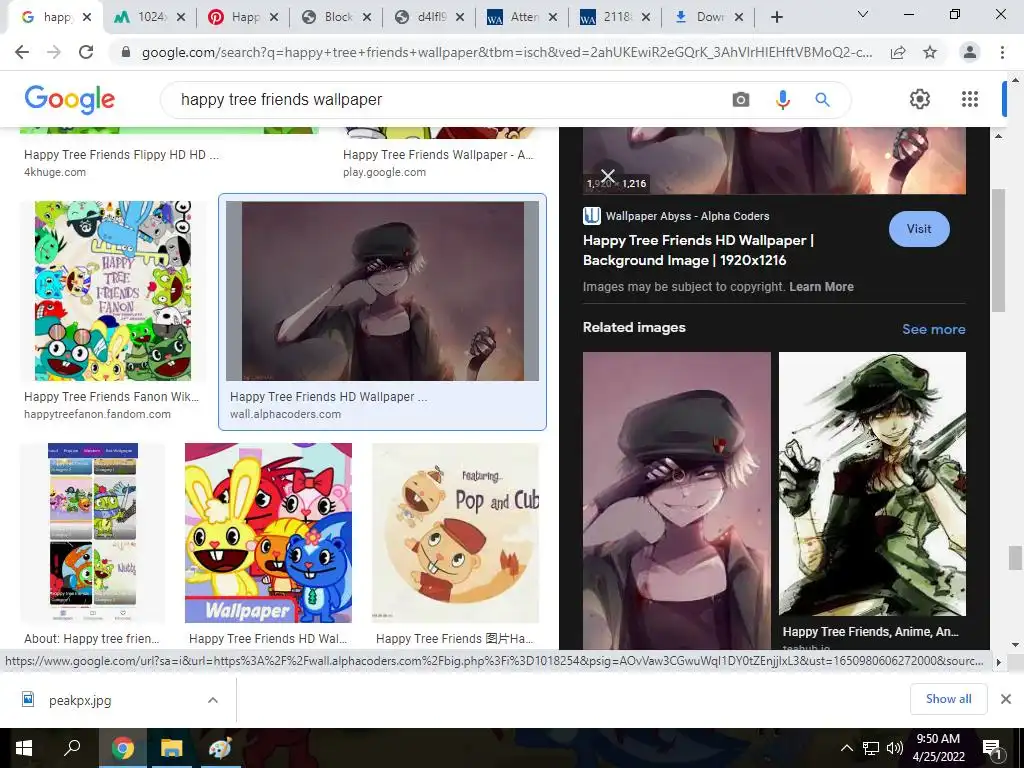The image size is (1024, 768).
Task: Reload the current page
Action: pyautogui.click(x=86, y=52)
